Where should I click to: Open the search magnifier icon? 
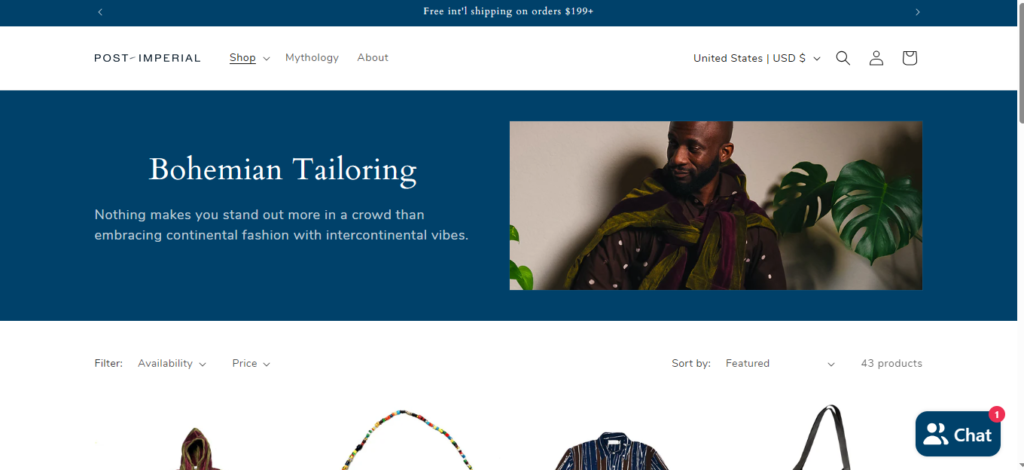pyautogui.click(x=843, y=58)
